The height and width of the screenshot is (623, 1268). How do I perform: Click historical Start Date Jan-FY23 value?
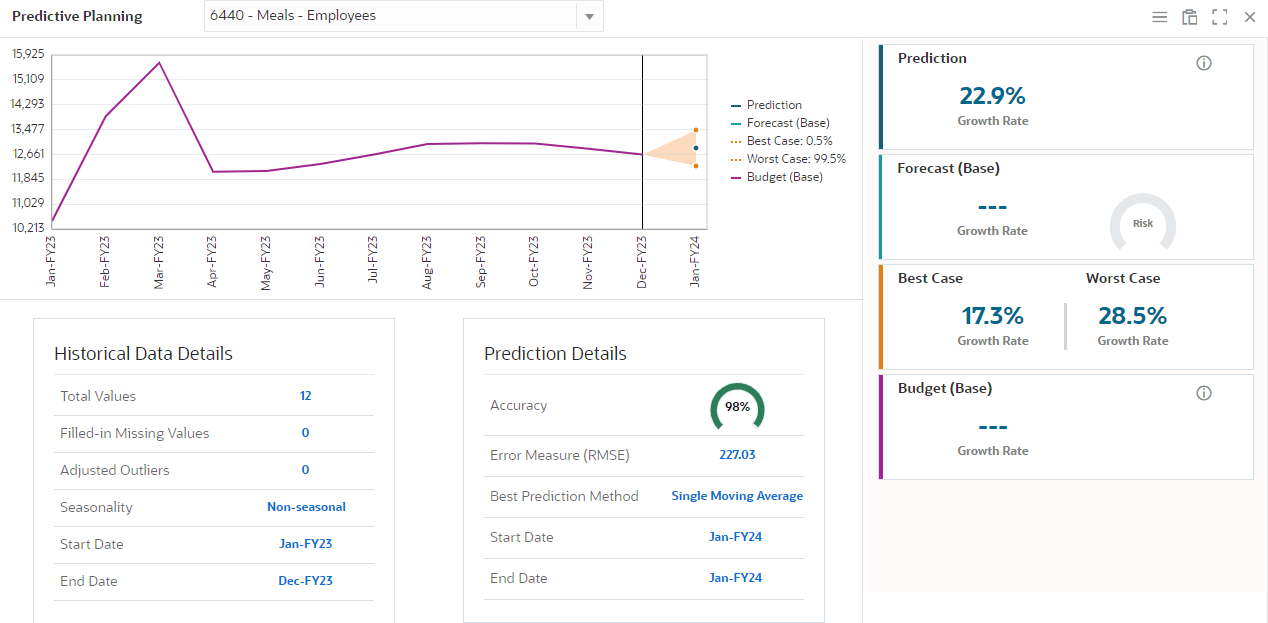coord(306,544)
